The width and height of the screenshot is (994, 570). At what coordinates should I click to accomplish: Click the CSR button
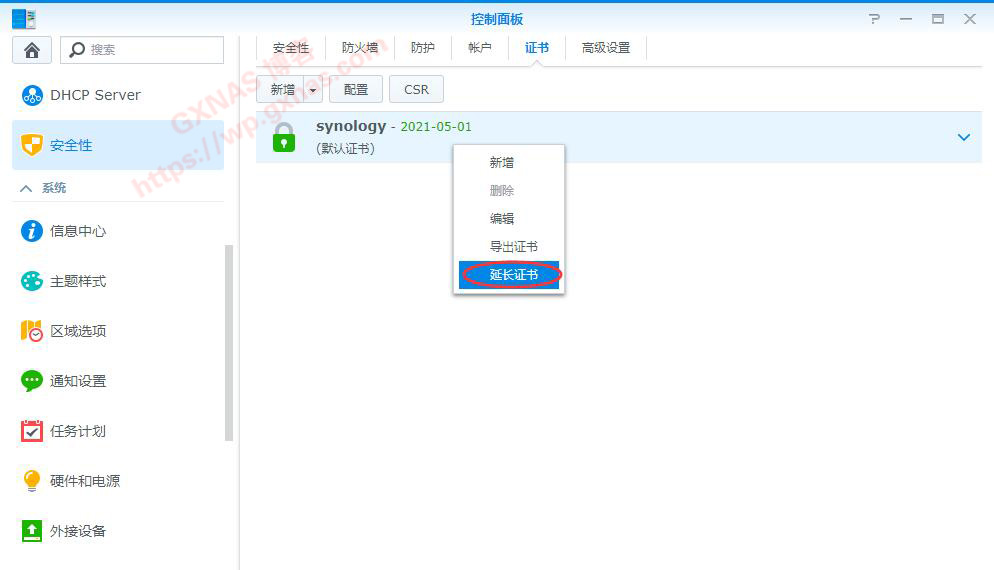[416, 90]
